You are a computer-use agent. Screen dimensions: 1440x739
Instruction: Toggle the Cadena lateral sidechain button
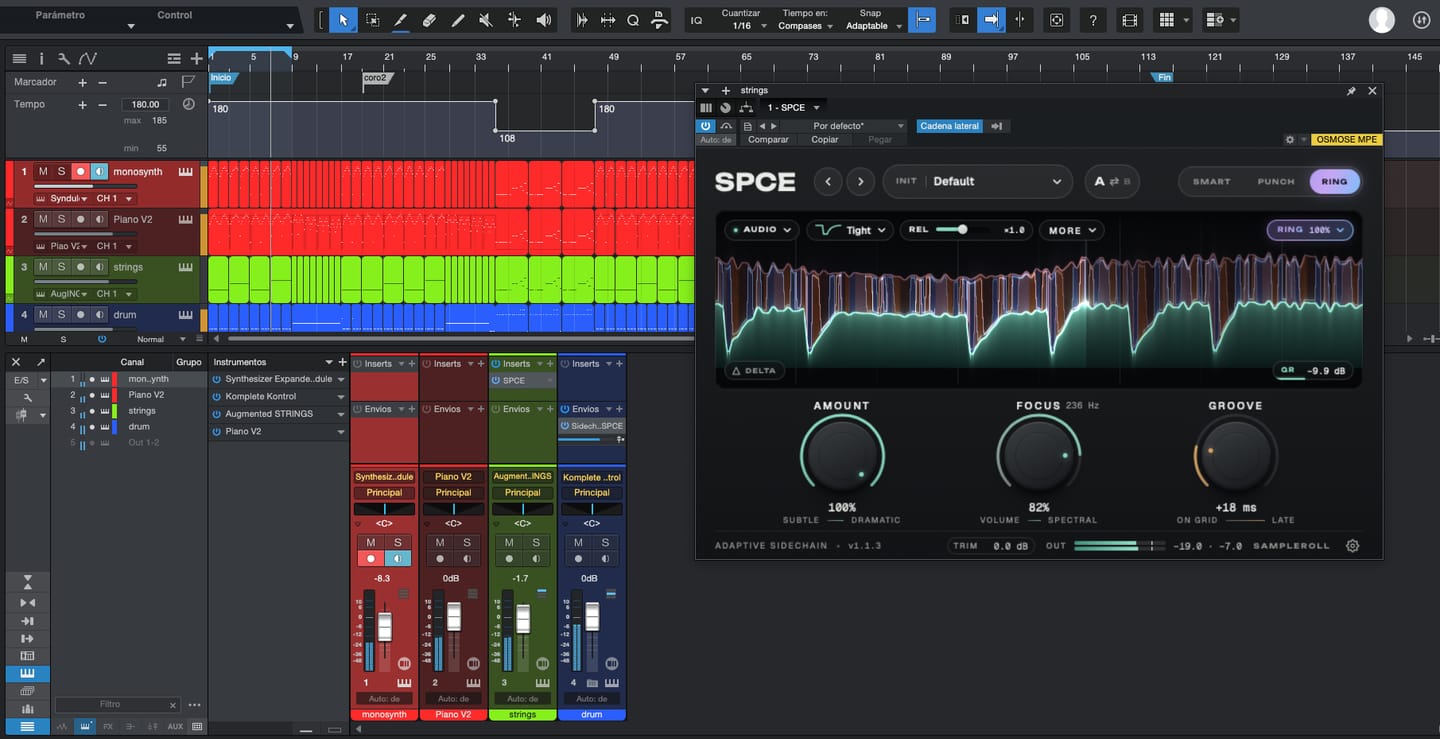(950, 126)
